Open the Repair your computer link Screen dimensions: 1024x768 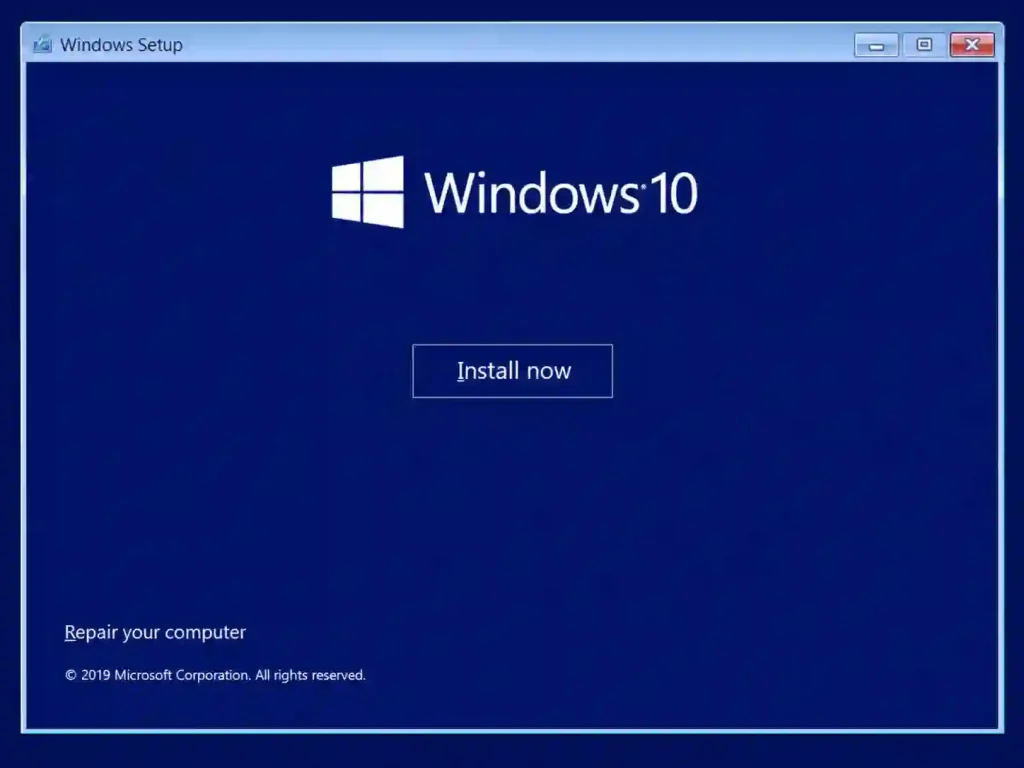coord(155,632)
